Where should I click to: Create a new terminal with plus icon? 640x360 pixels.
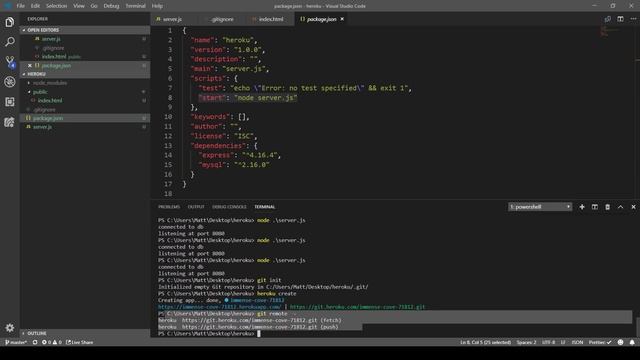pyautogui.click(x=582, y=207)
